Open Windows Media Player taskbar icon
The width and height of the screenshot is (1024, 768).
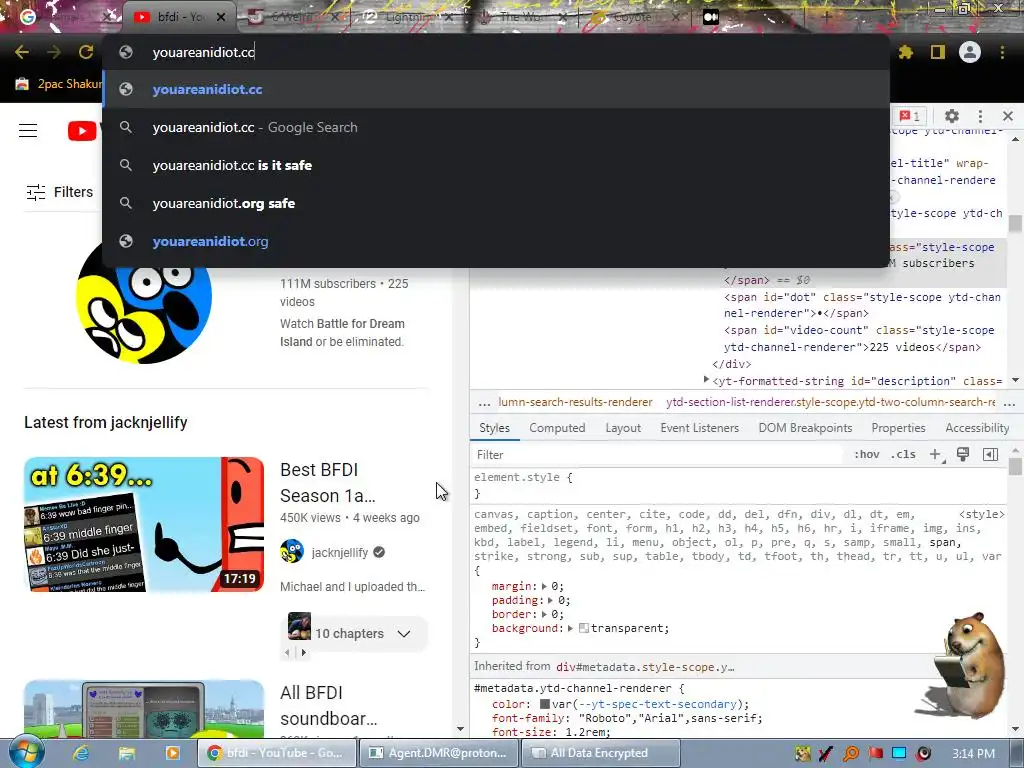tap(172, 753)
